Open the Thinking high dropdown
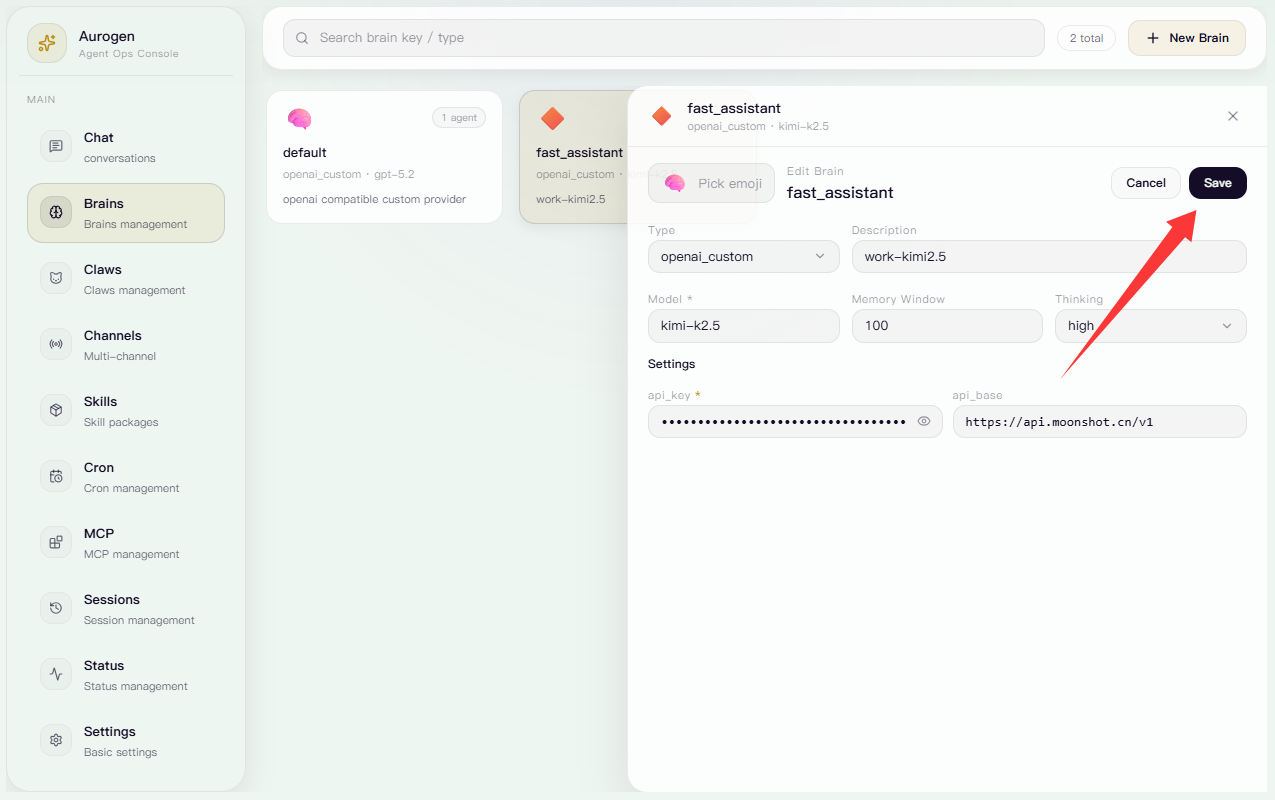1275x800 pixels. (1151, 325)
